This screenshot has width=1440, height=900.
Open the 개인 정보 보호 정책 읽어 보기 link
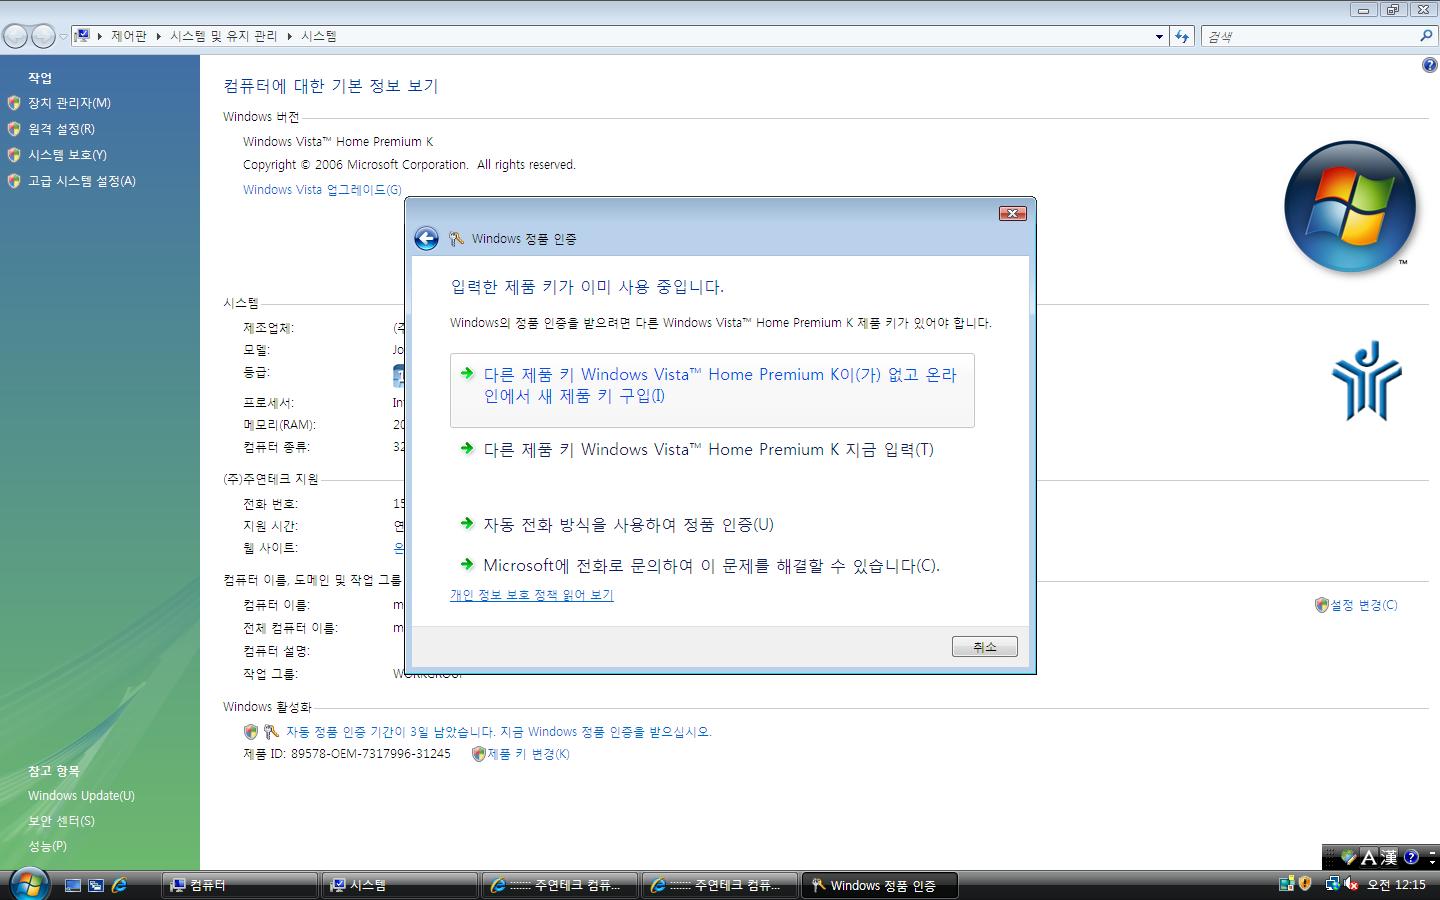click(531, 595)
